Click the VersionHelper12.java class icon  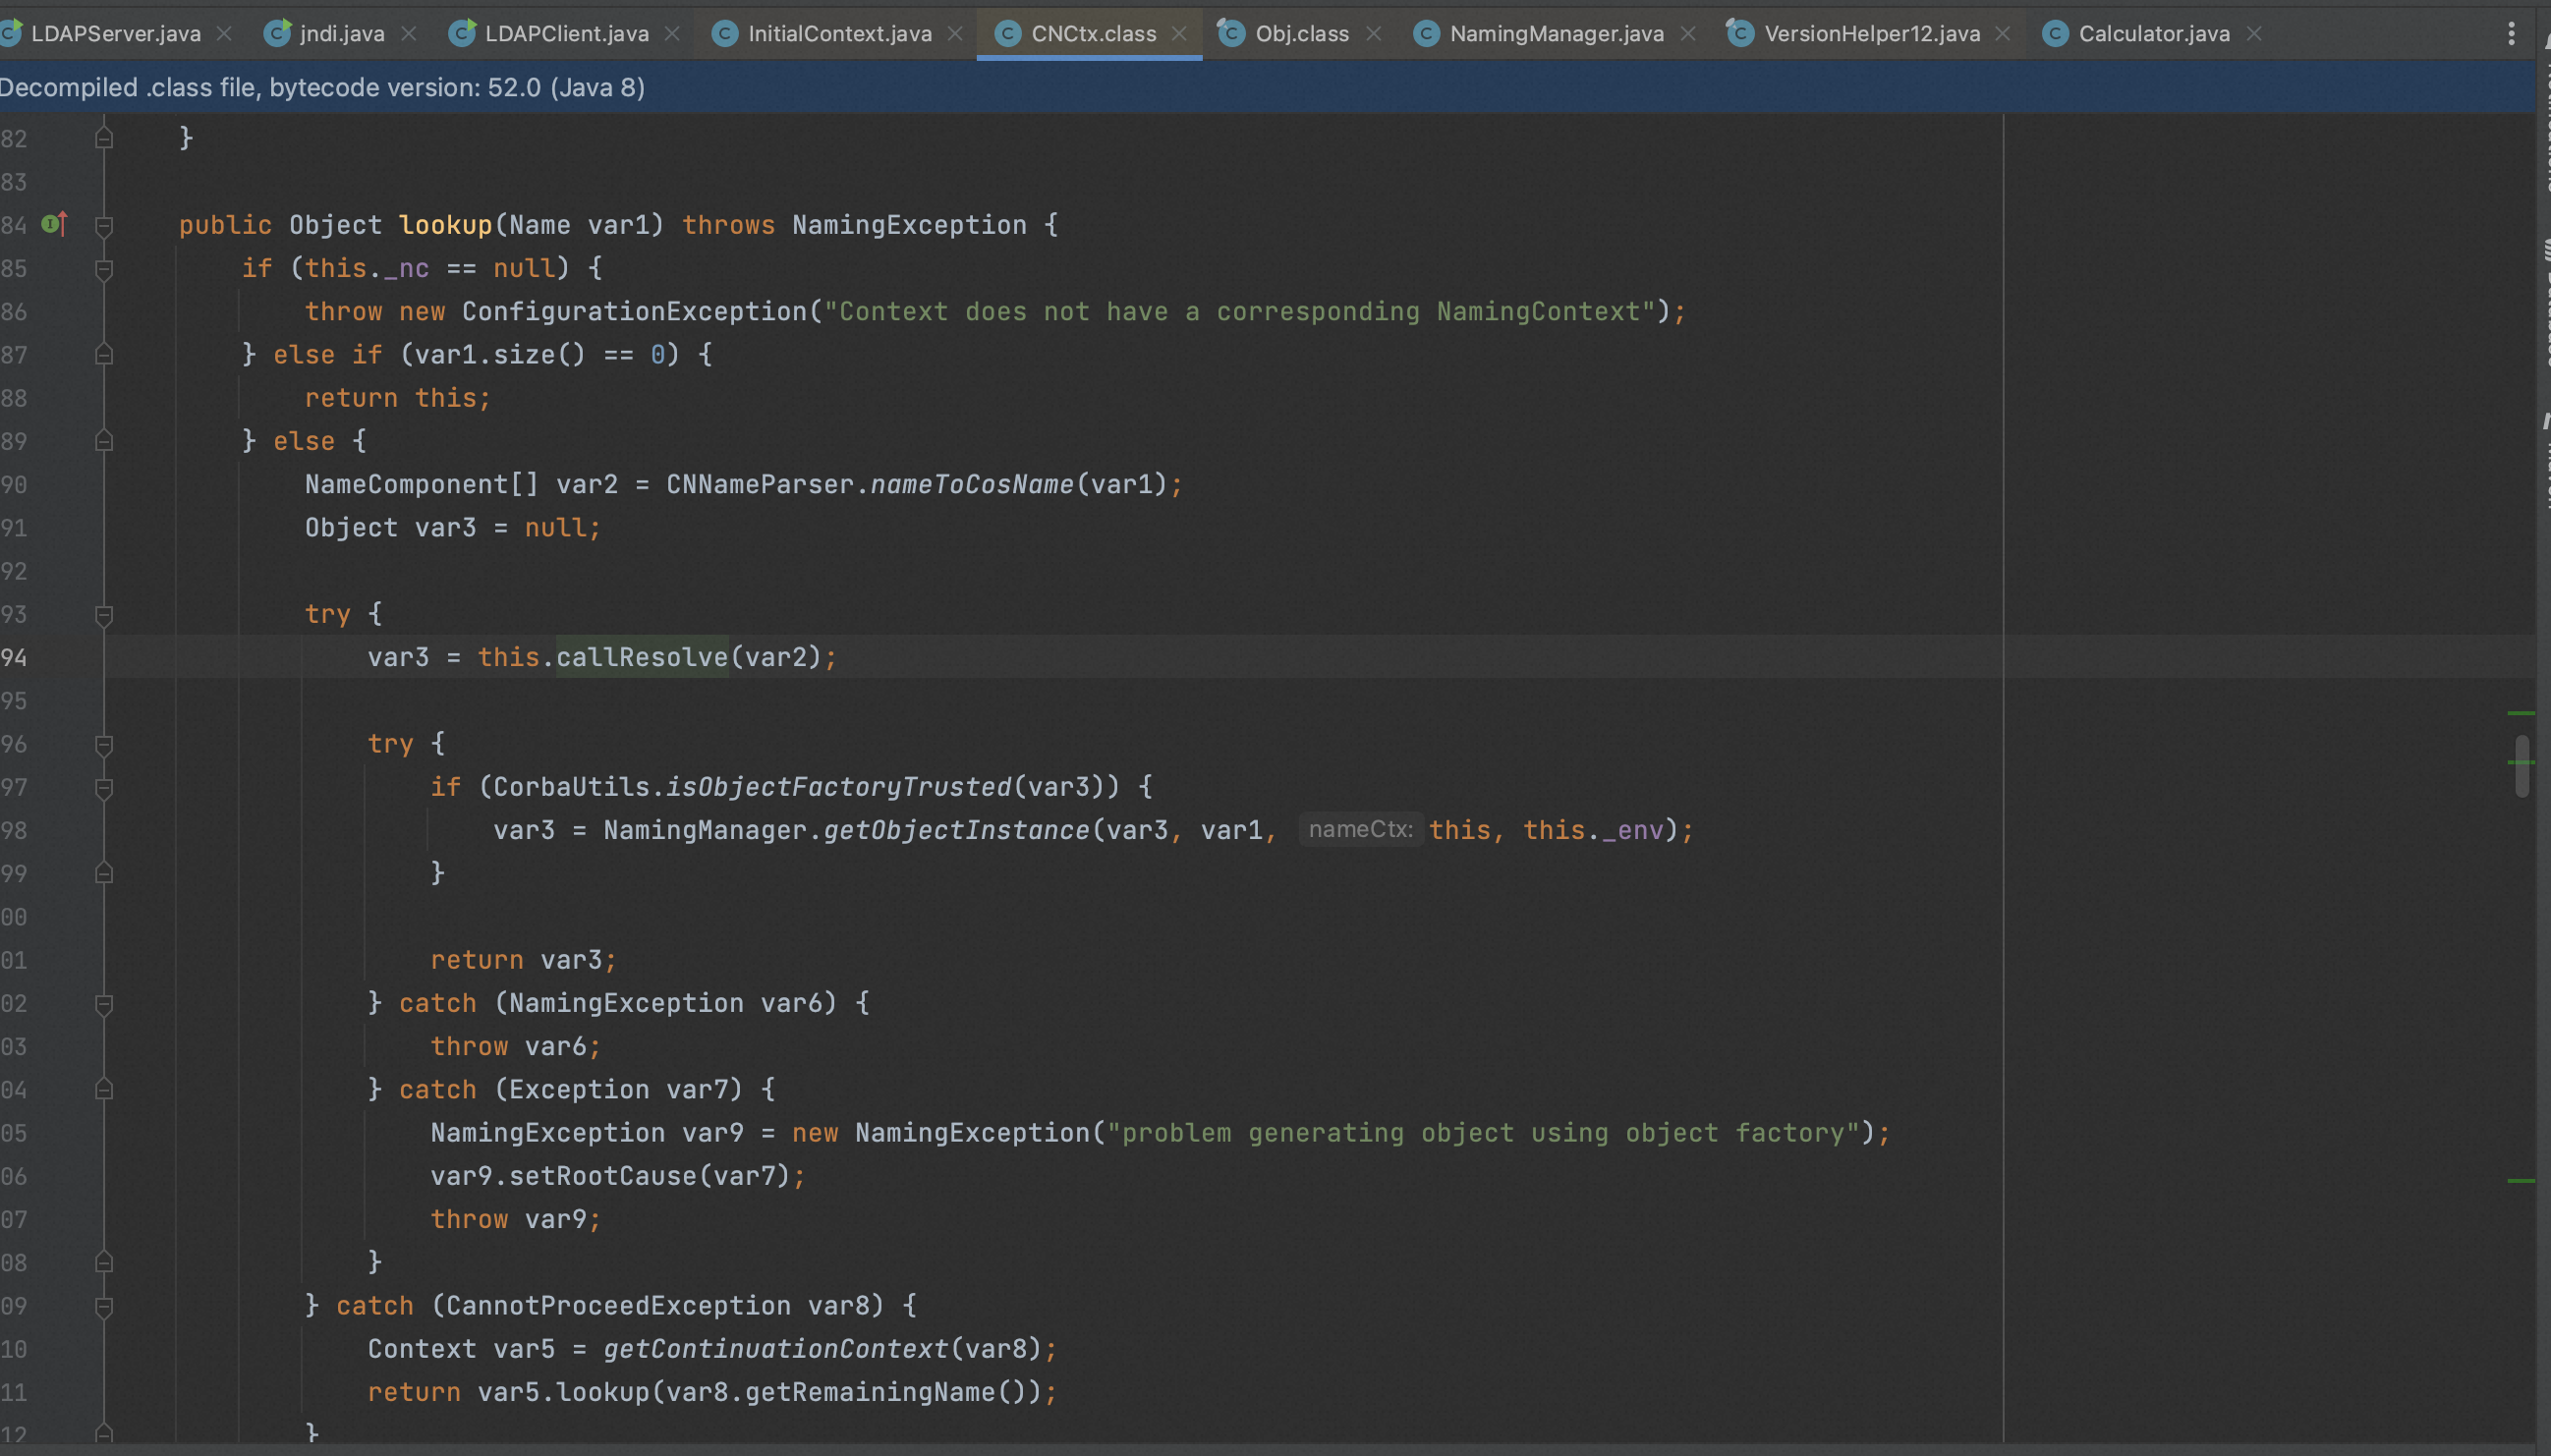[1740, 33]
